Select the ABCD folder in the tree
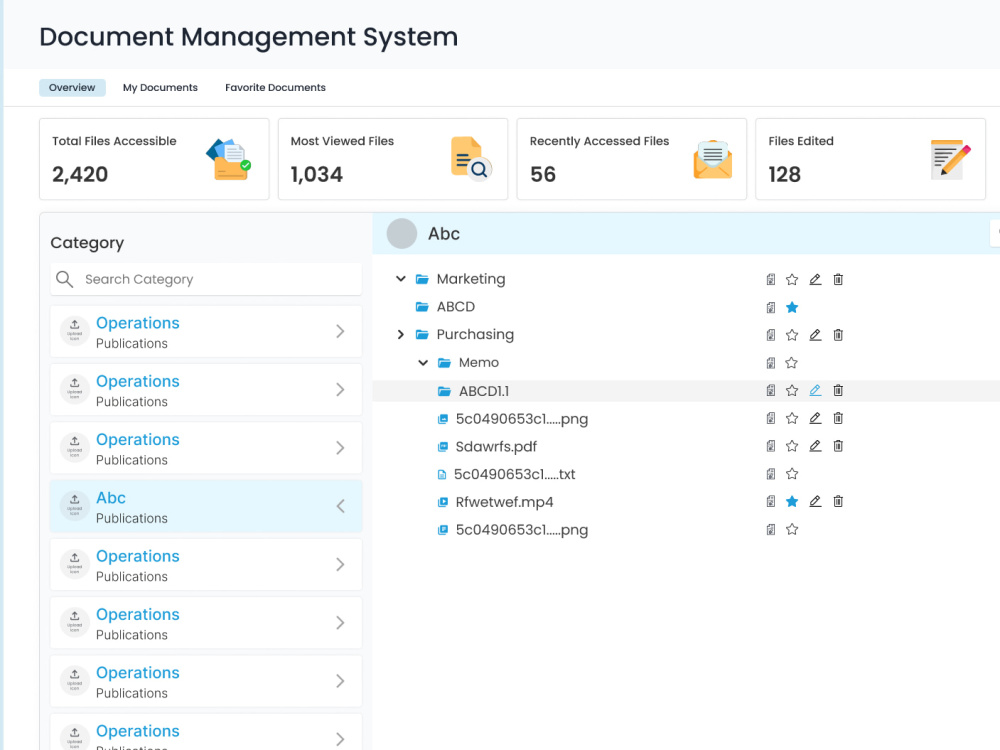This screenshot has width=1000, height=750. coord(455,307)
